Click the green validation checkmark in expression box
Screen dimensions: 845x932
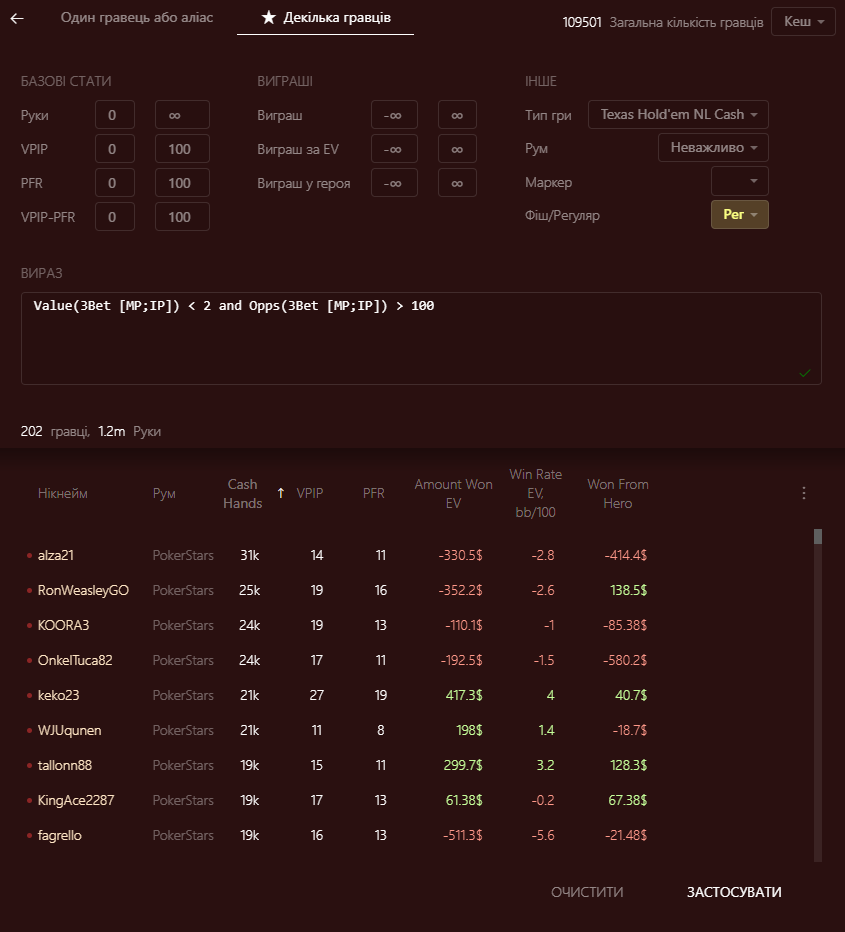point(805,373)
